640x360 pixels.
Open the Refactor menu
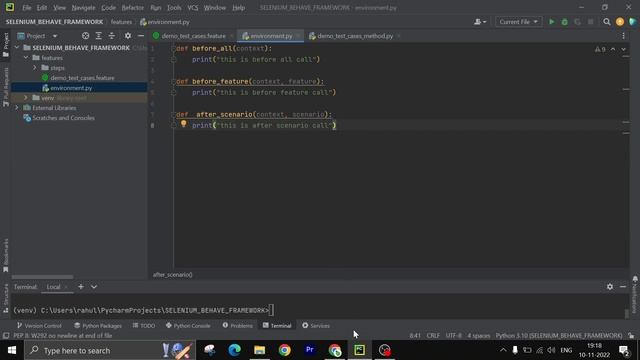[x=133, y=8]
